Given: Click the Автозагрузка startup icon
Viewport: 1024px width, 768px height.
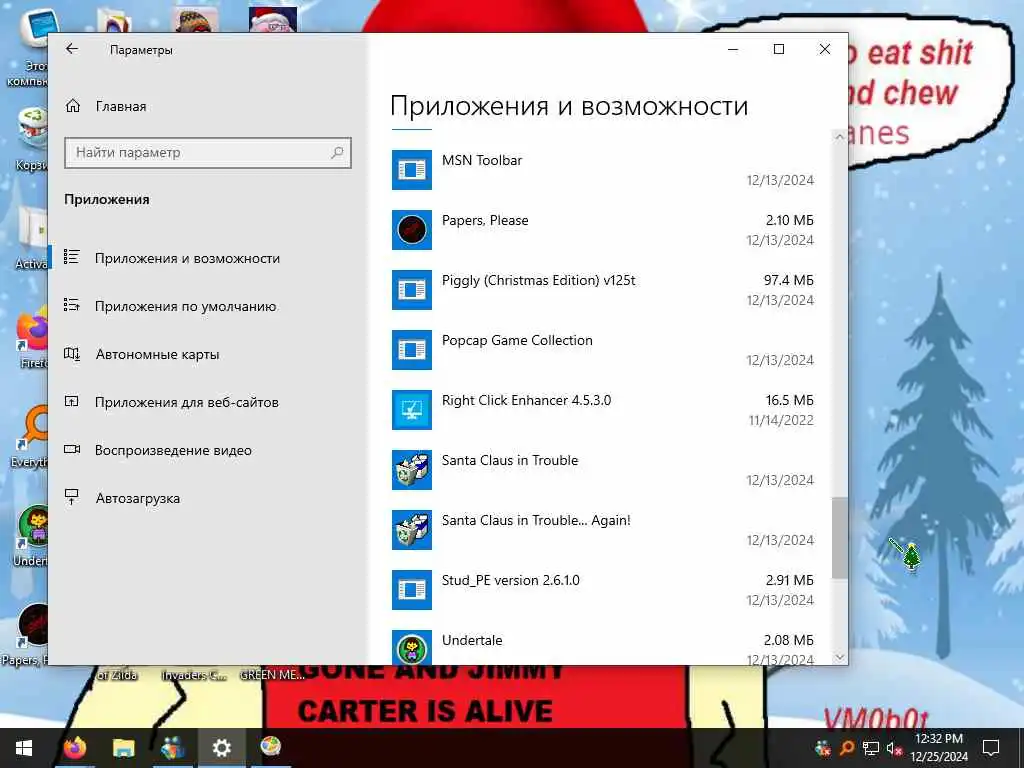Looking at the screenshot, I should [x=72, y=498].
